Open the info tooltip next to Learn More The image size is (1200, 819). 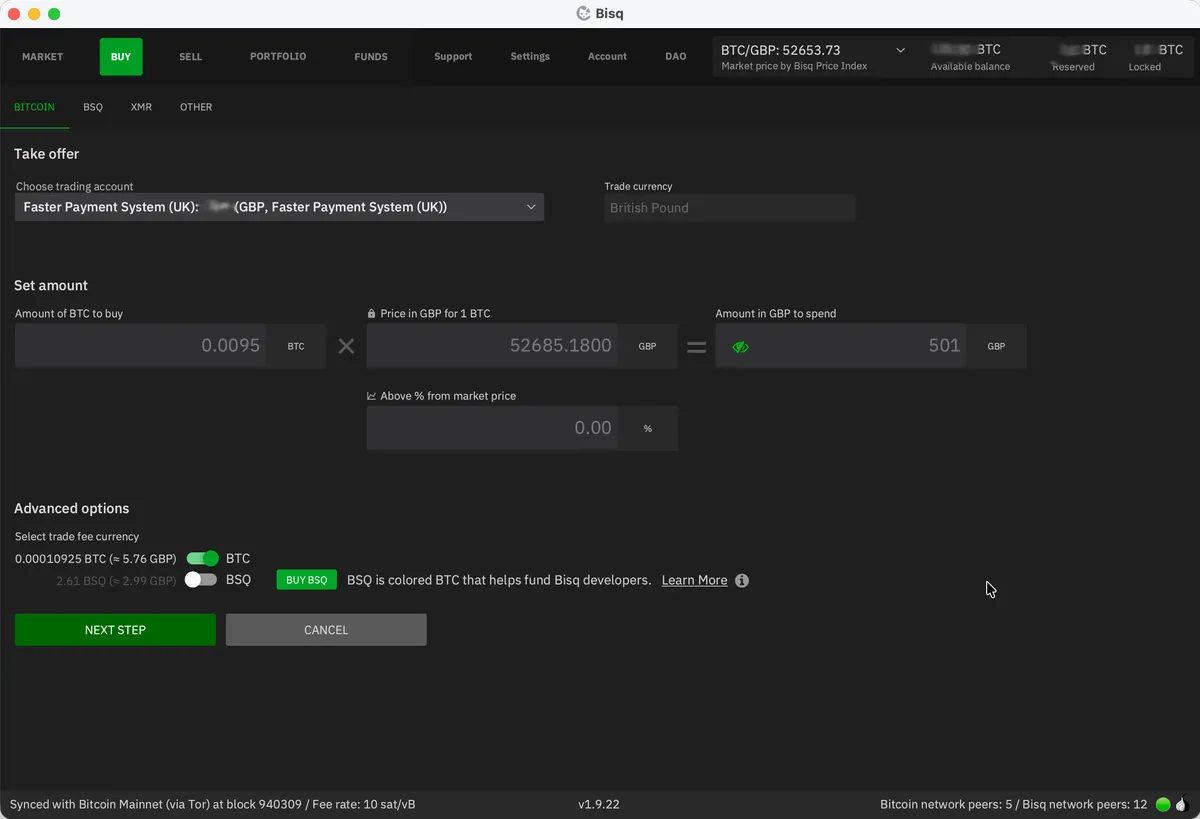(741, 580)
